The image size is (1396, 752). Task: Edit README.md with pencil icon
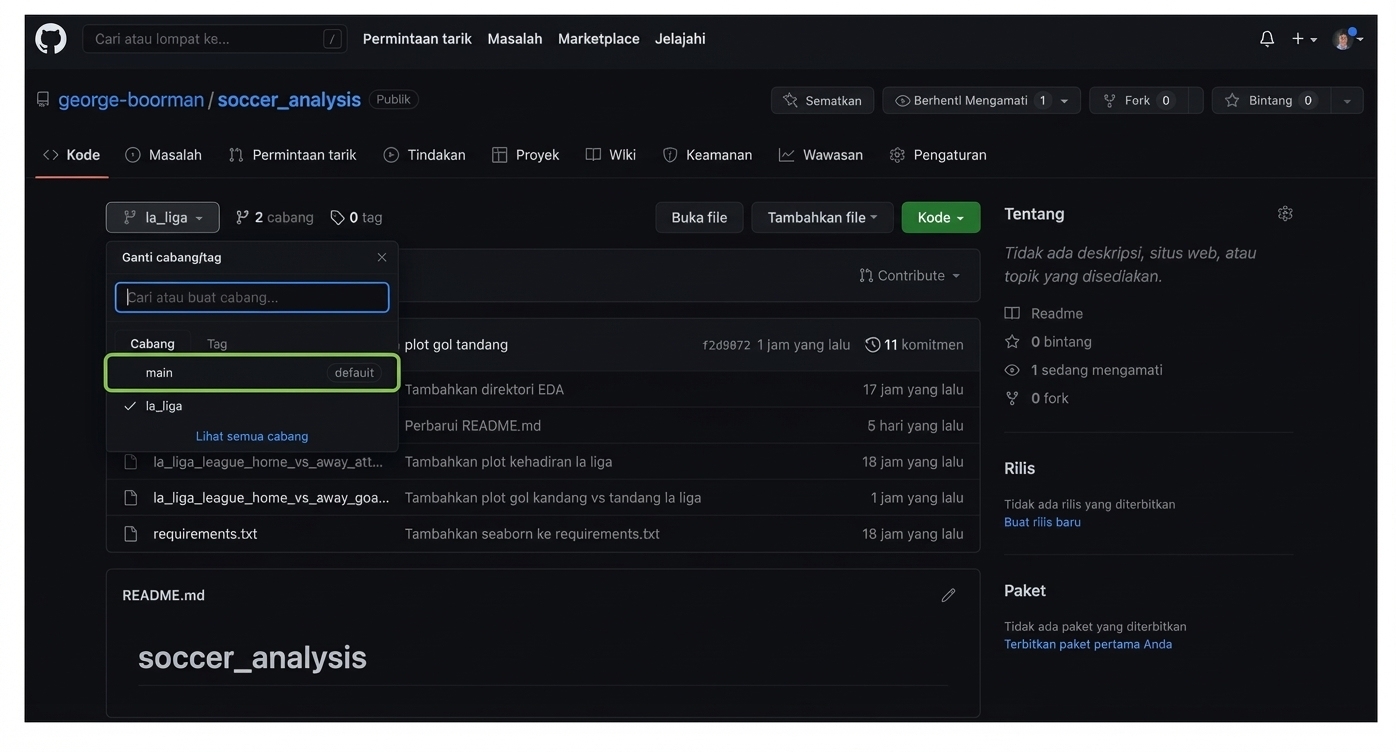pyautogui.click(x=948, y=595)
